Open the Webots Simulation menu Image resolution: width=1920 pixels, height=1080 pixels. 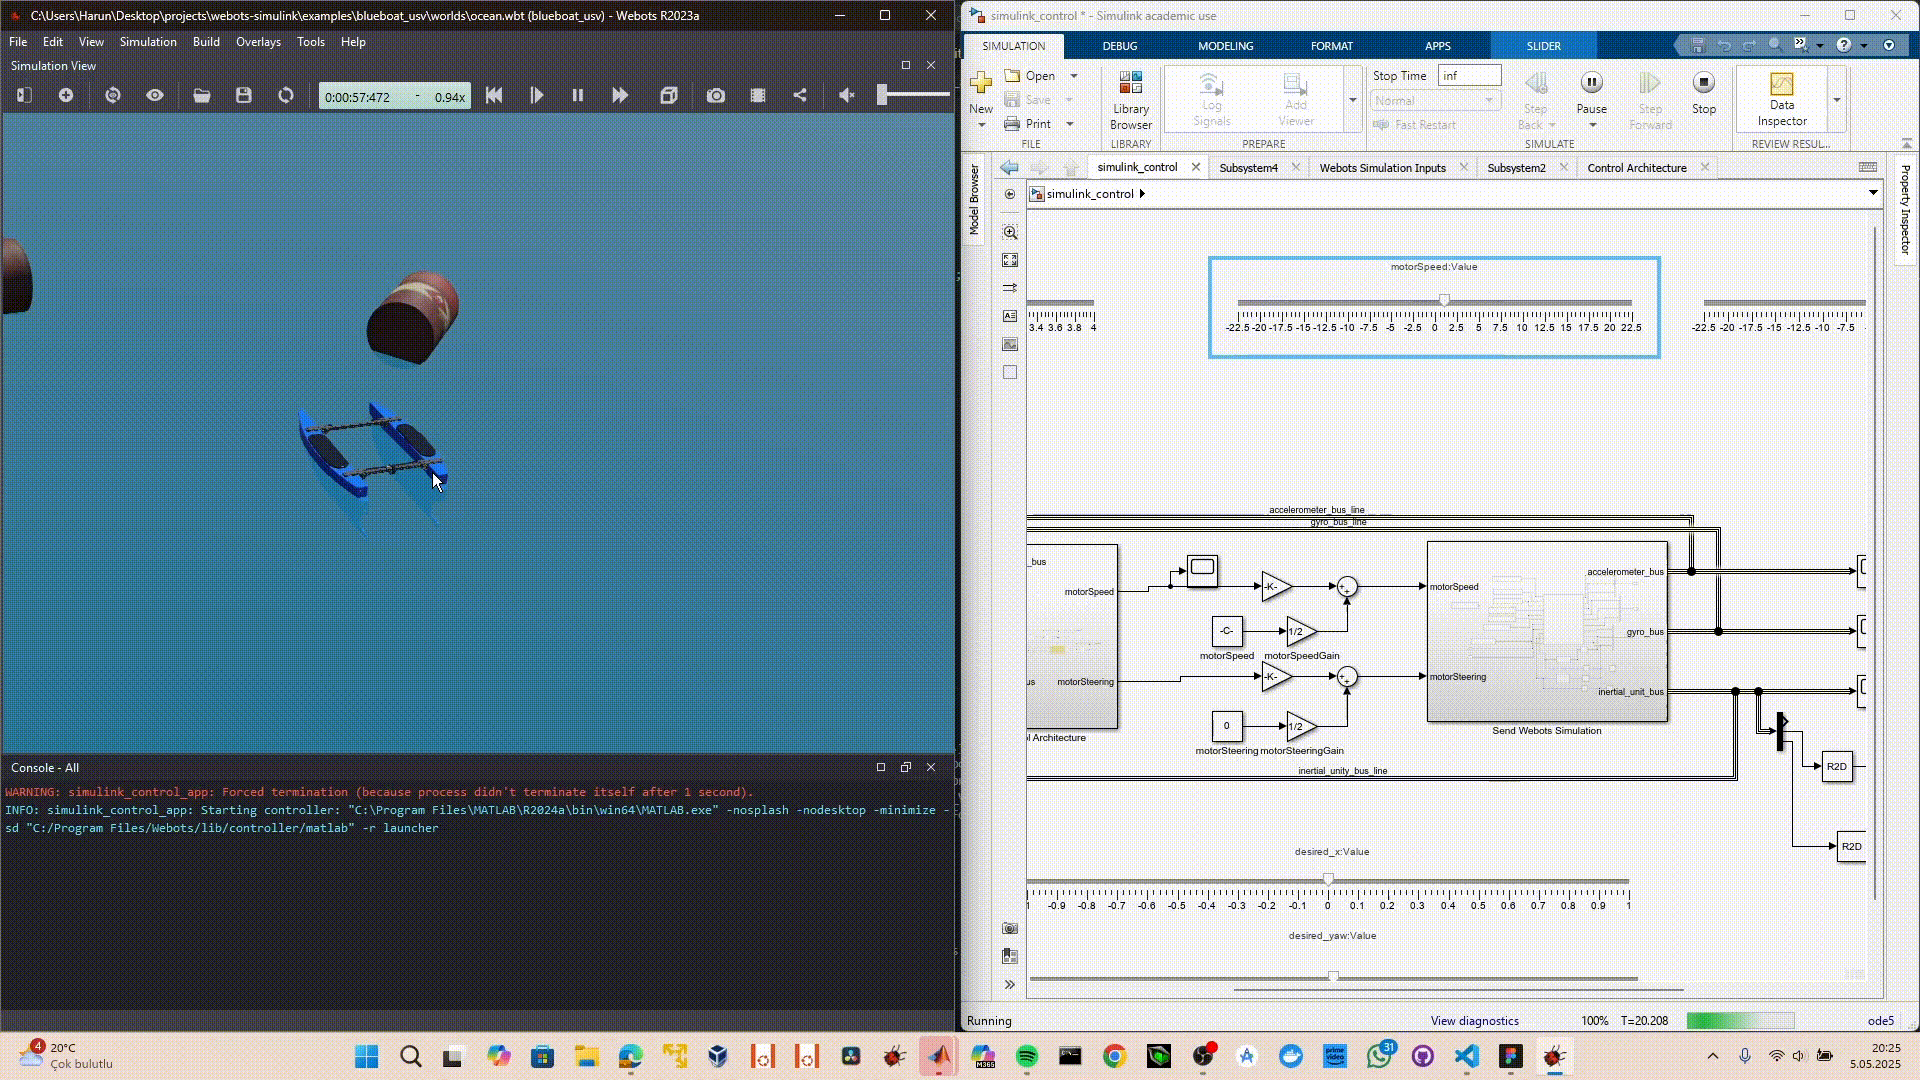pos(148,42)
